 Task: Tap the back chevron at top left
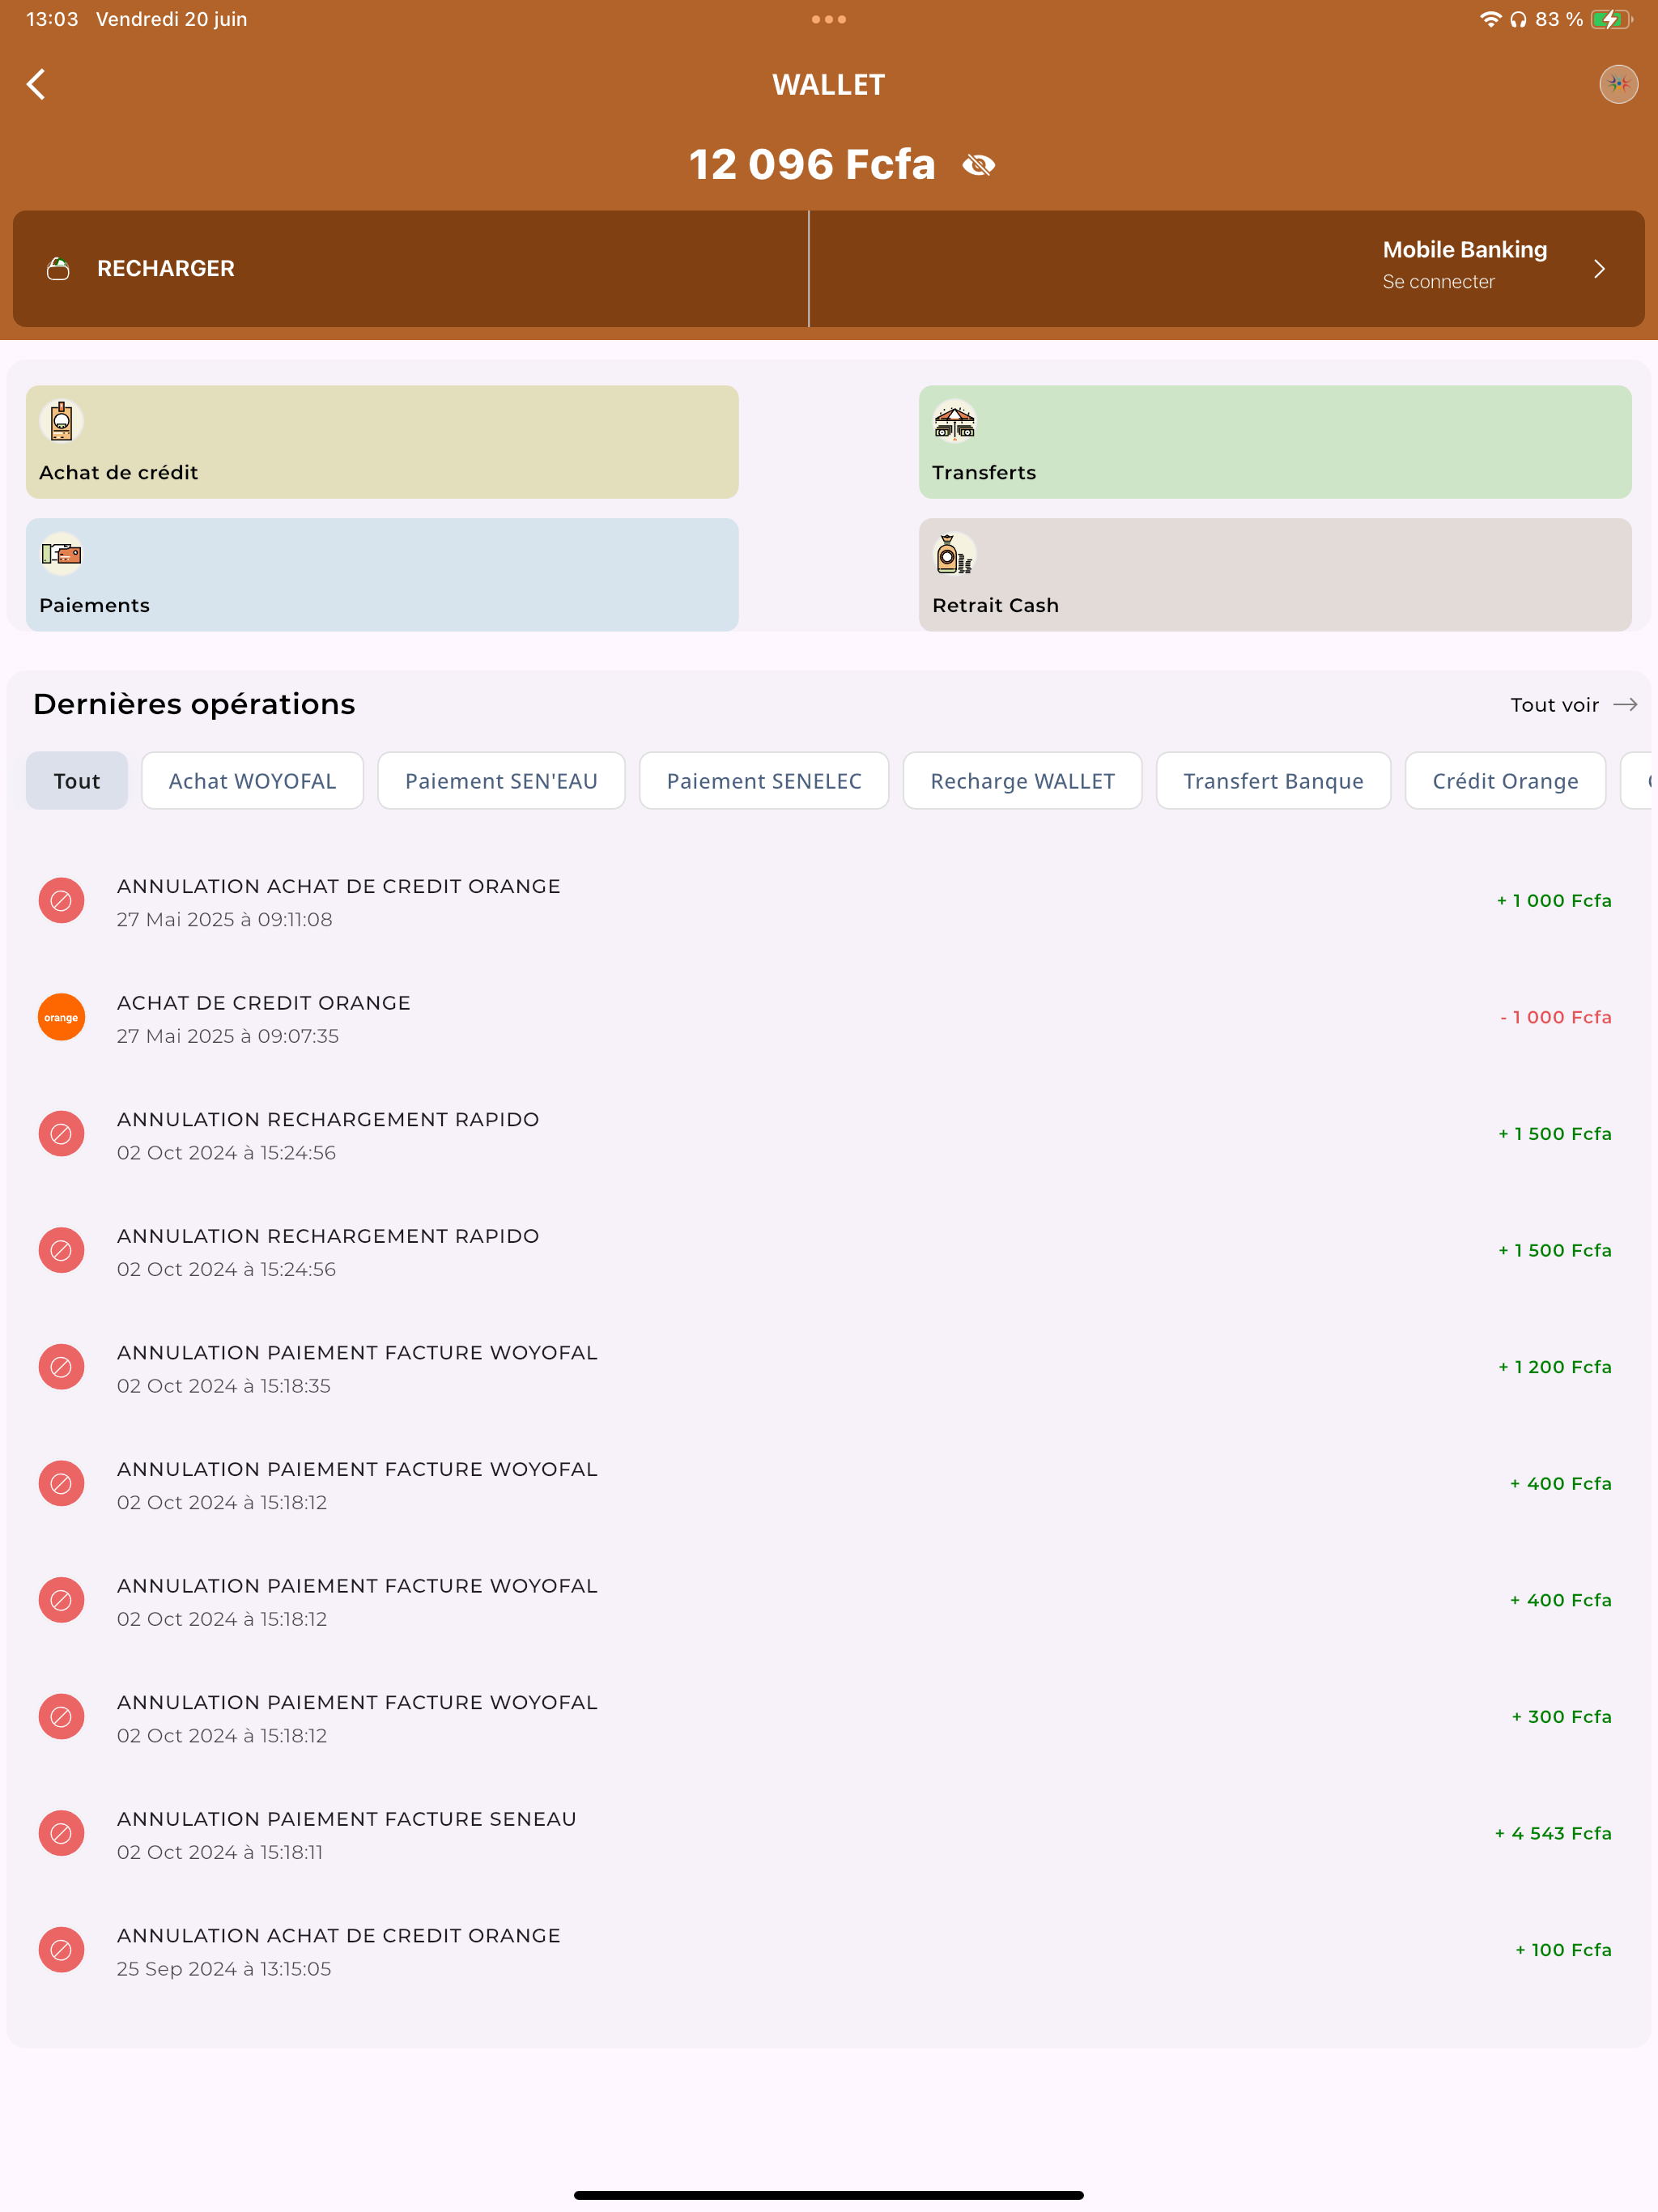(x=36, y=84)
